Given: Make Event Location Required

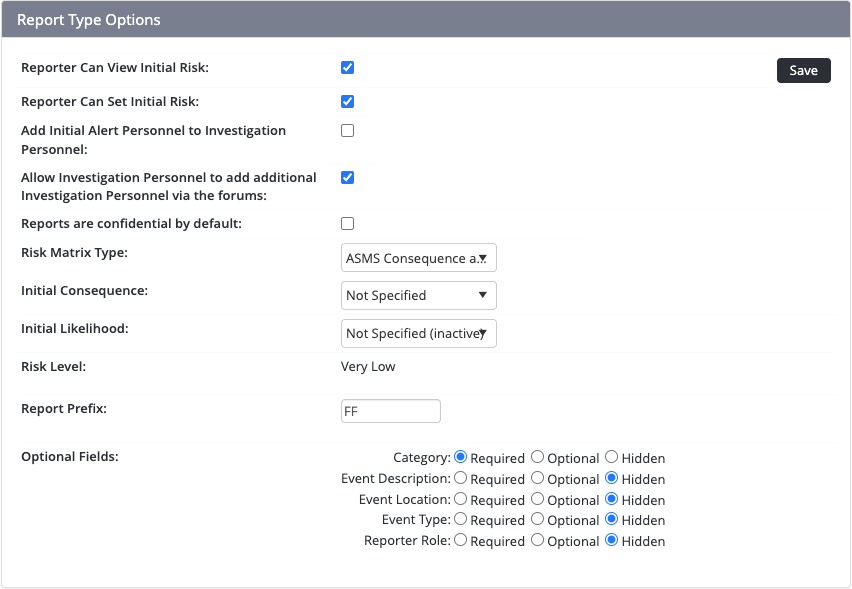Looking at the screenshot, I should tap(460, 499).
